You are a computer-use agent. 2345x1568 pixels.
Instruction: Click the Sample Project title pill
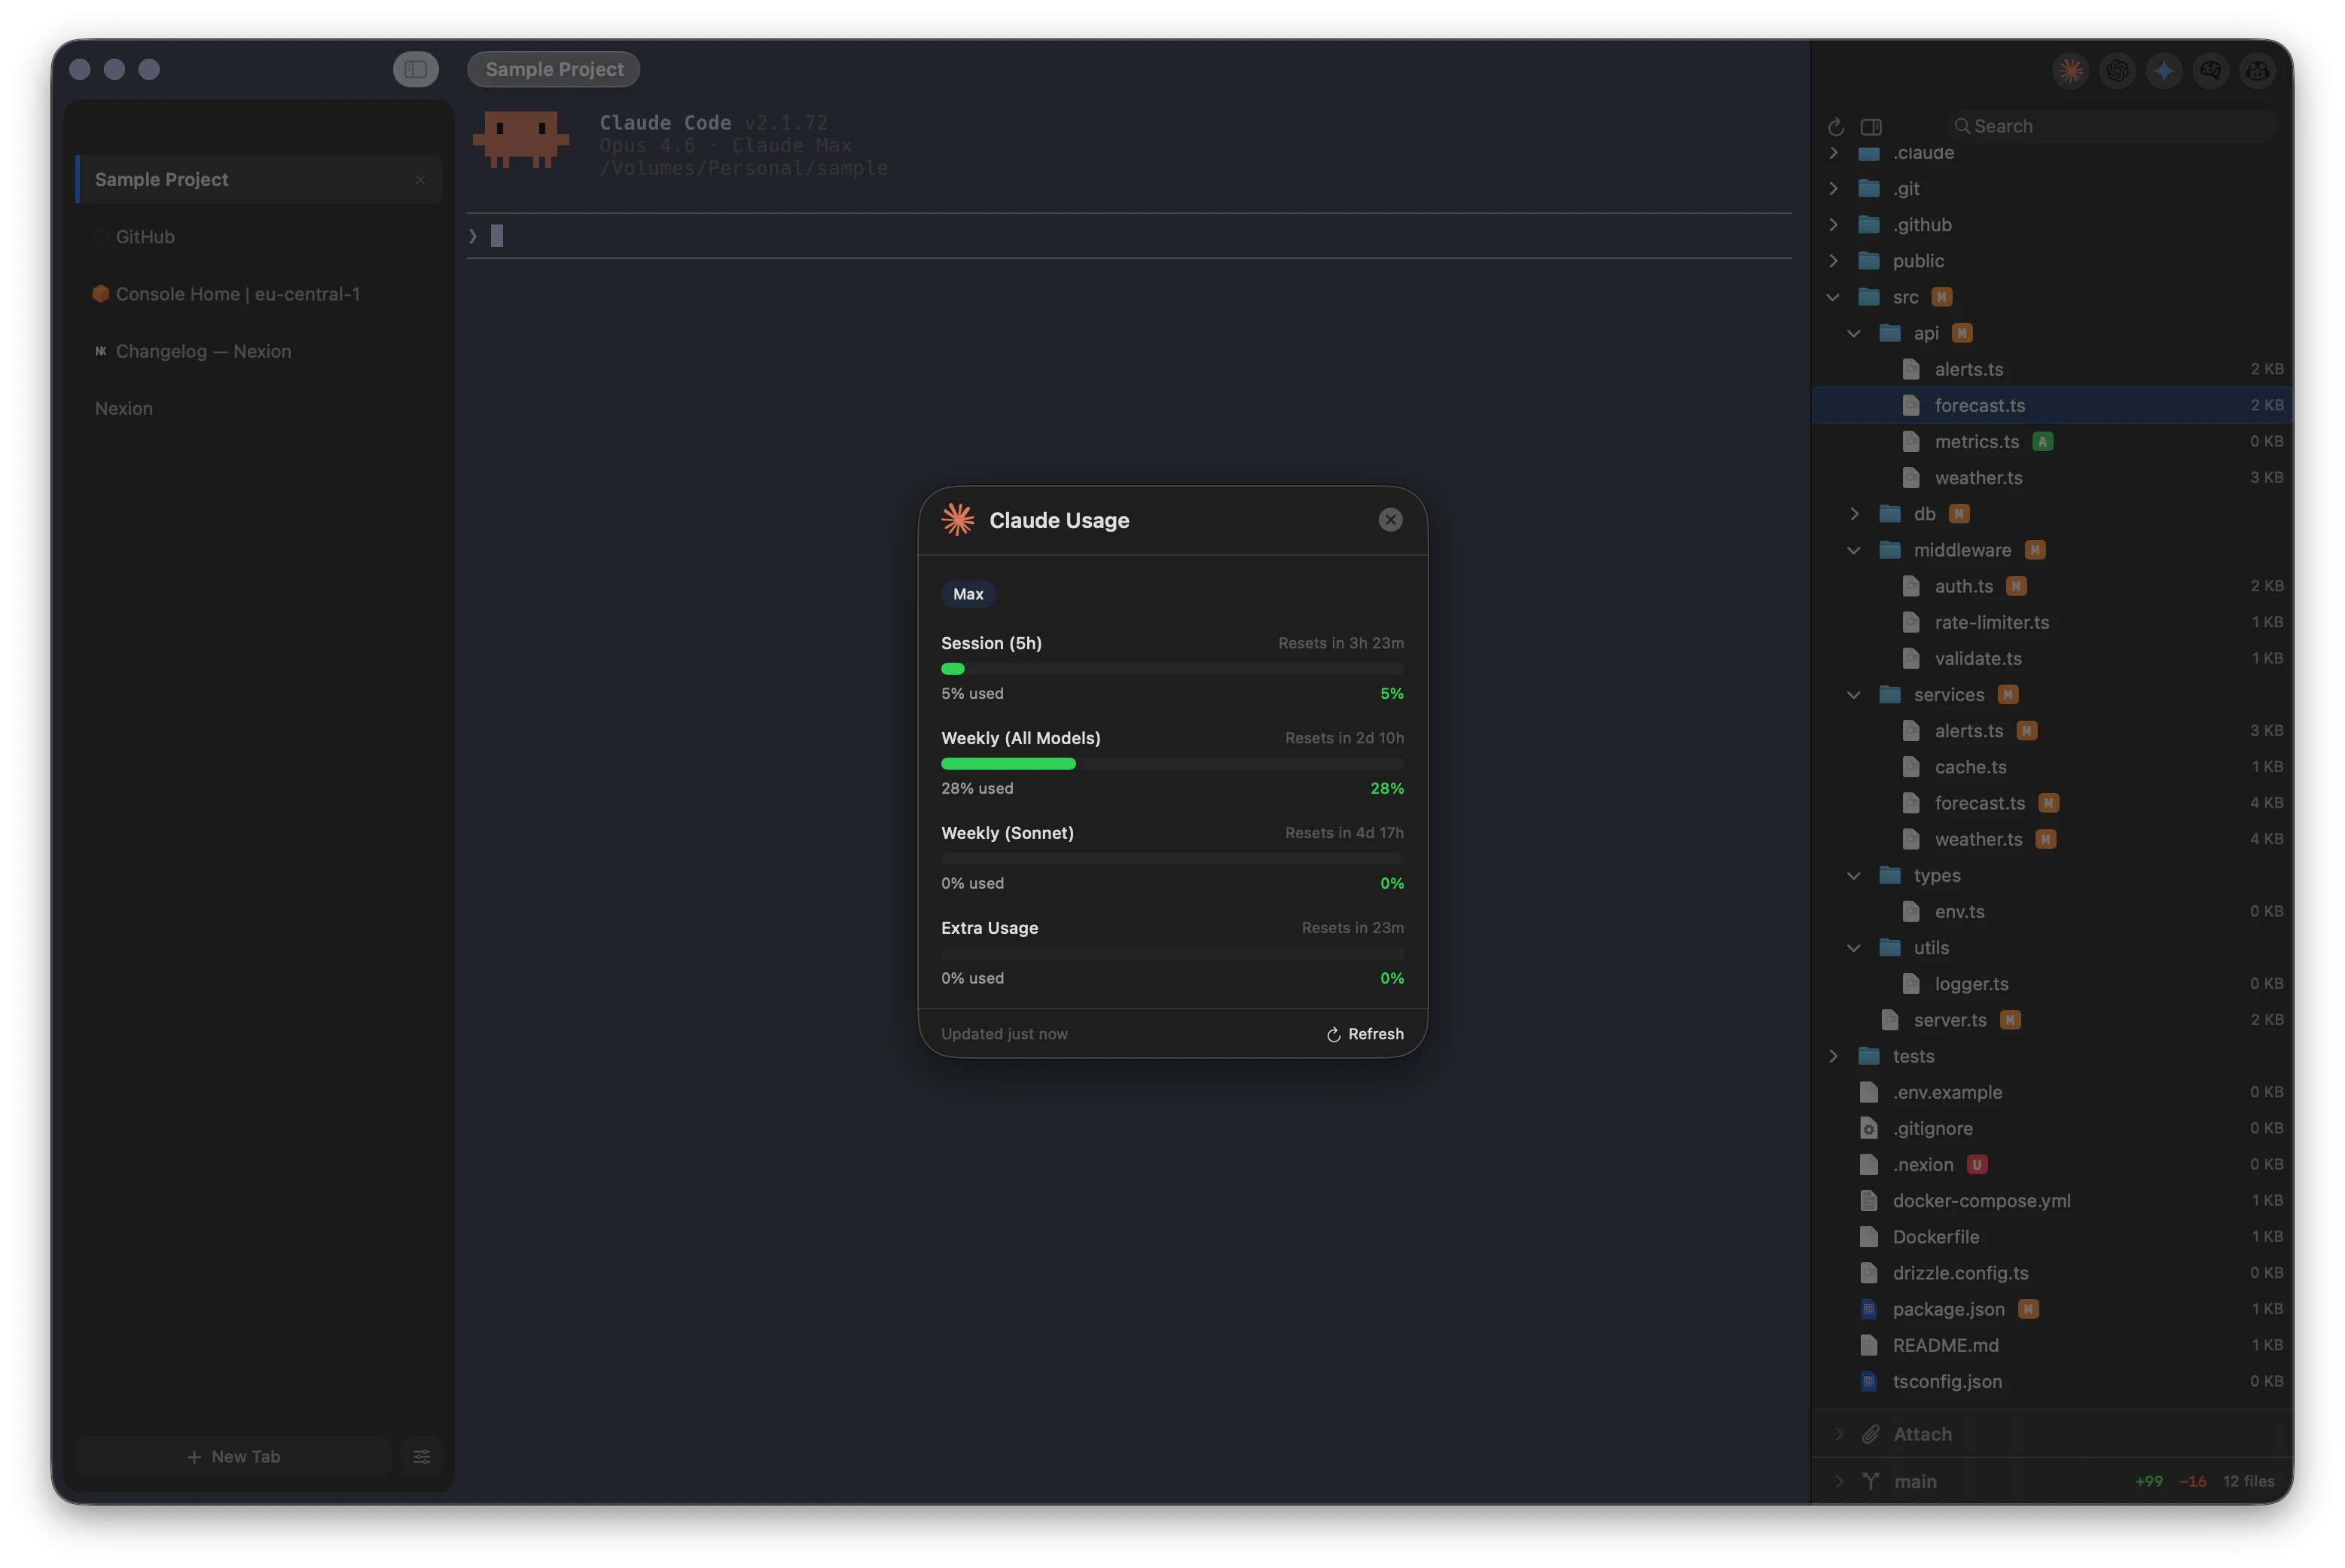pos(554,69)
